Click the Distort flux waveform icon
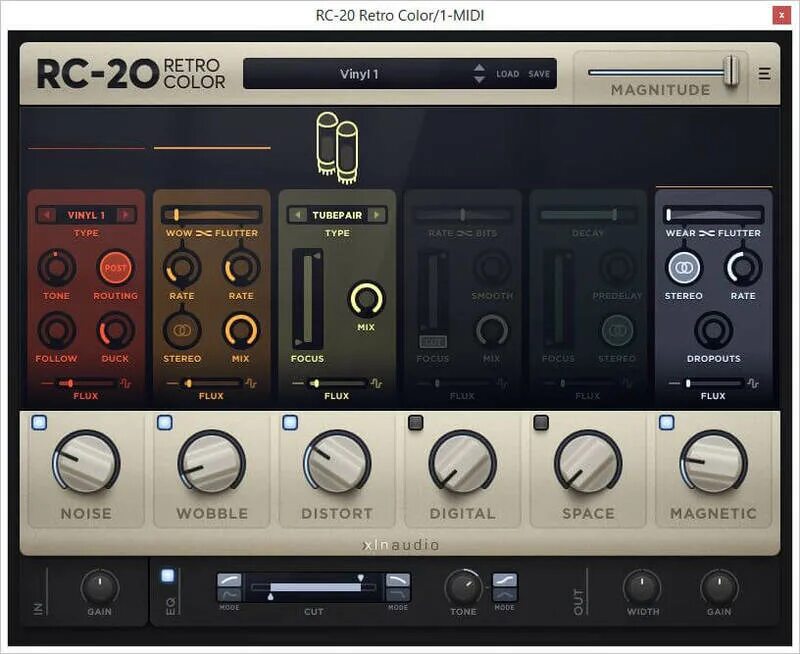The image size is (800, 654). point(376,383)
